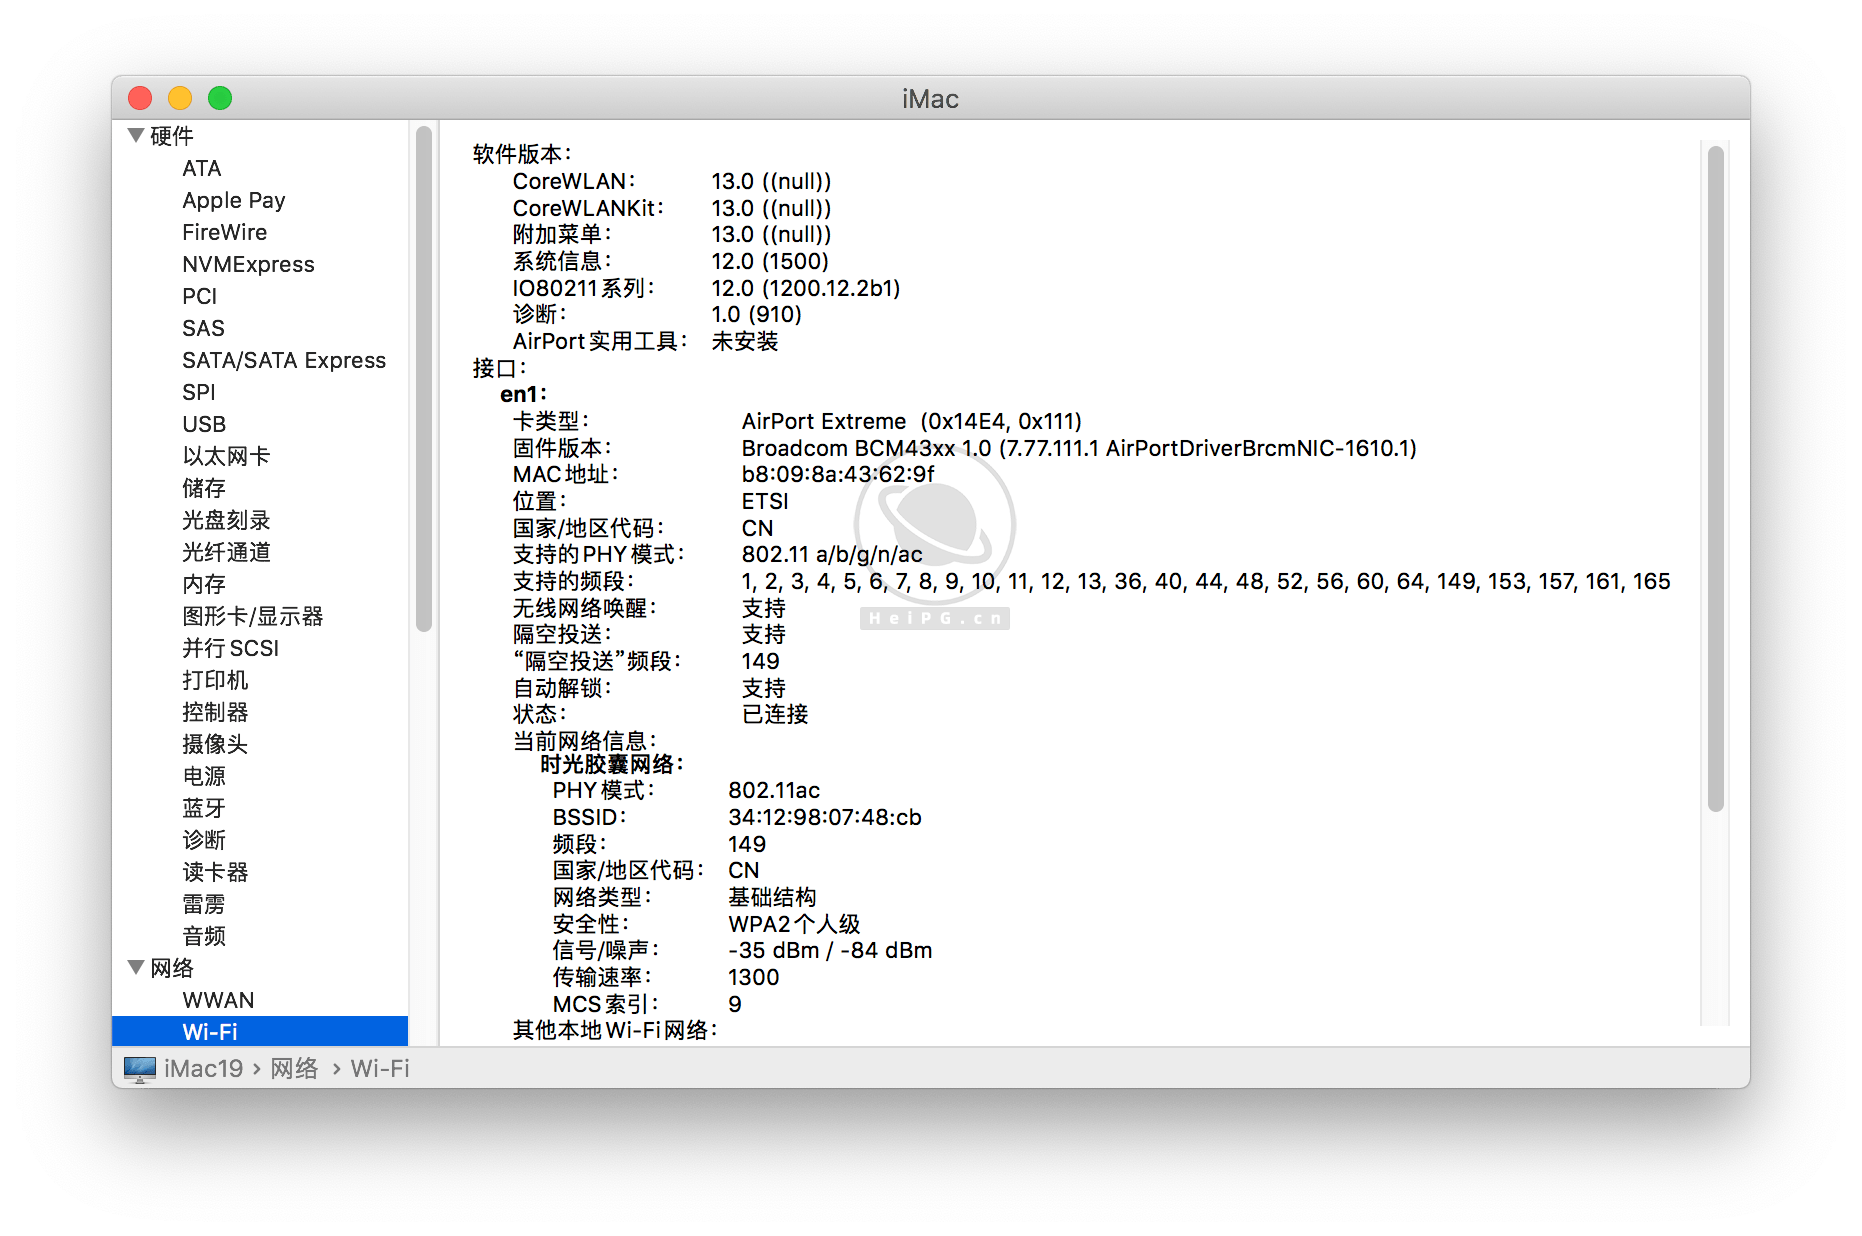Click 网络 in the bottom path bar
This screenshot has height=1236, width=1862.
click(294, 1069)
